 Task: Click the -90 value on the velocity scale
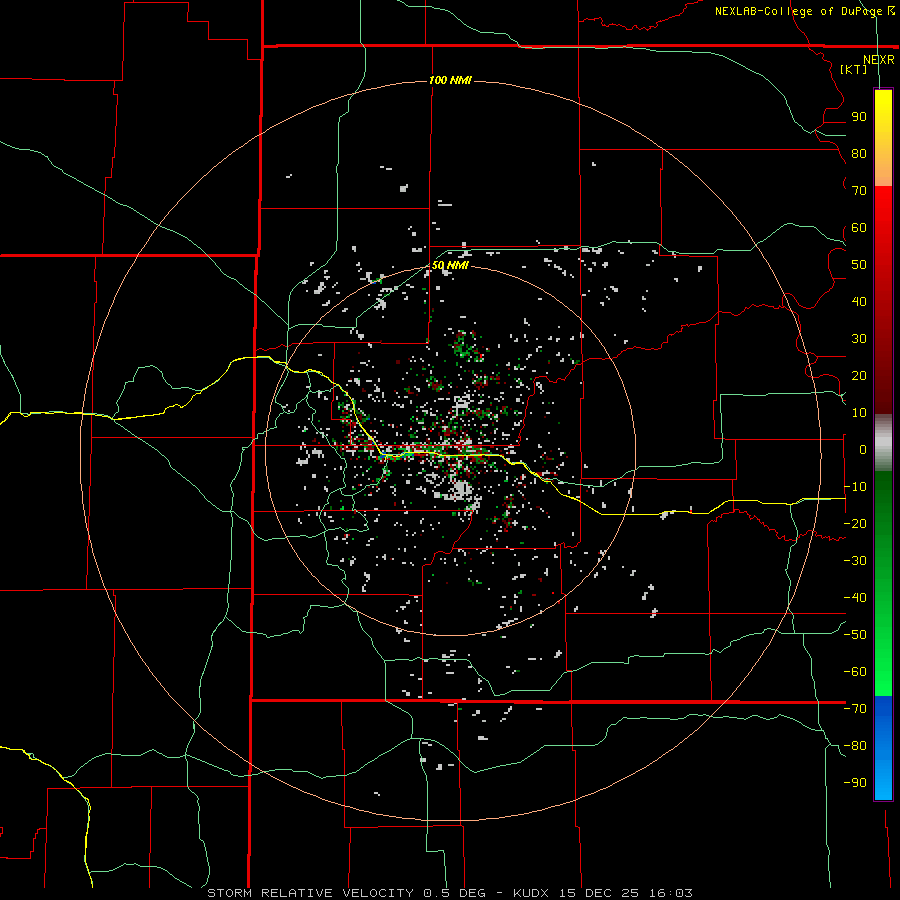pyautogui.click(x=855, y=783)
